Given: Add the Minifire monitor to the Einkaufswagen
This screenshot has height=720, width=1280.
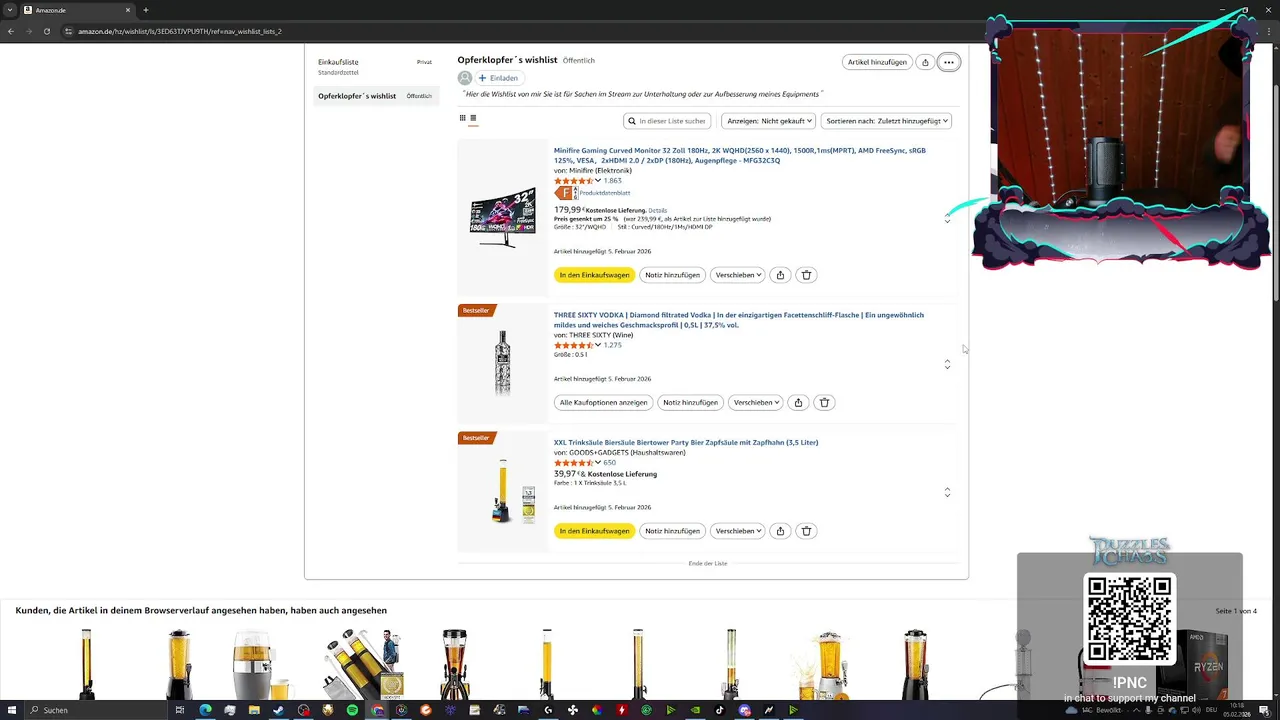Looking at the screenshot, I should pyautogui.click(x=594, y=275).
